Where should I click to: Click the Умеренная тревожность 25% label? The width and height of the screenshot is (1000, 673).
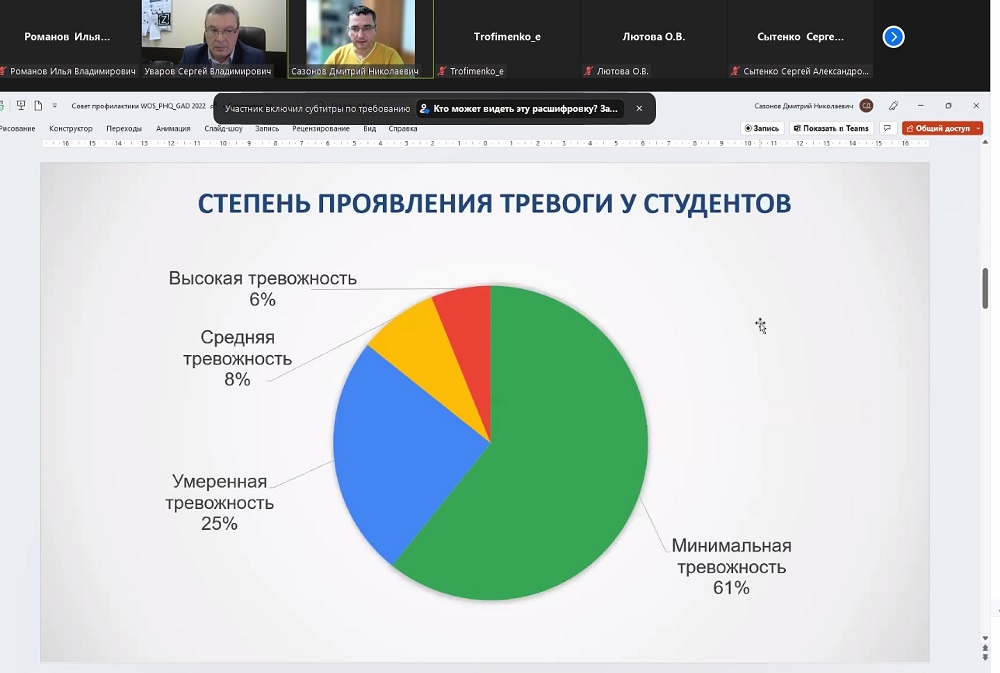pyautogui.click(x=219, y=502)
